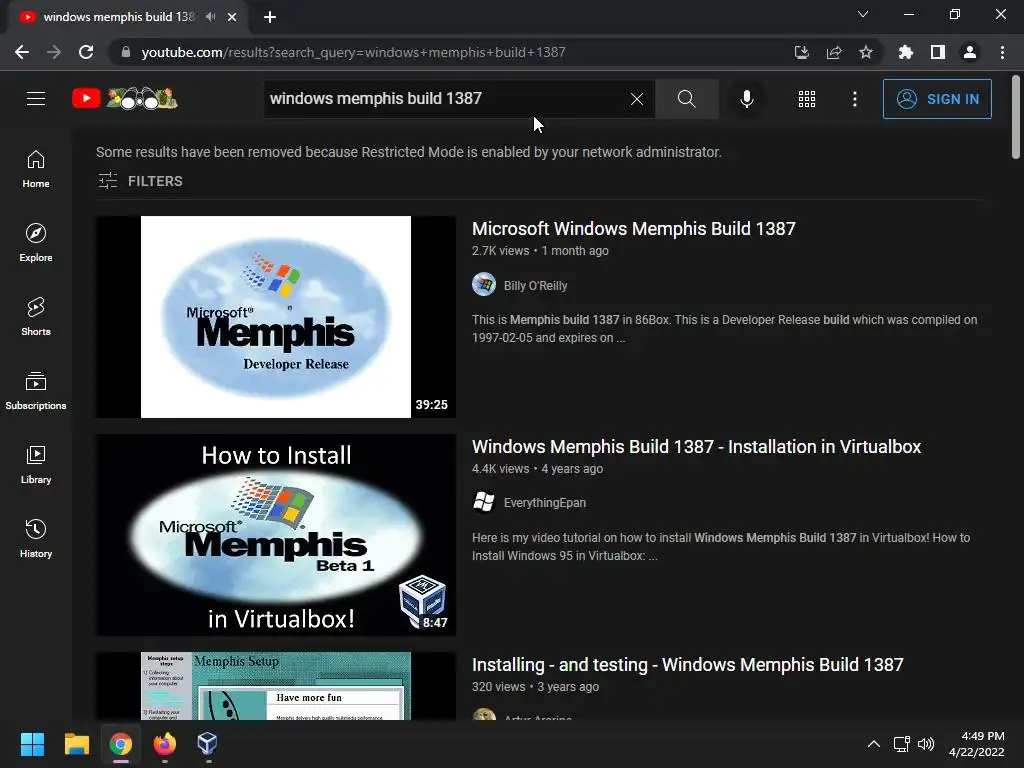Expand the FILTERS options
Image resolution: width=1024 pixels, height=768 pixels.
[140, 181]
